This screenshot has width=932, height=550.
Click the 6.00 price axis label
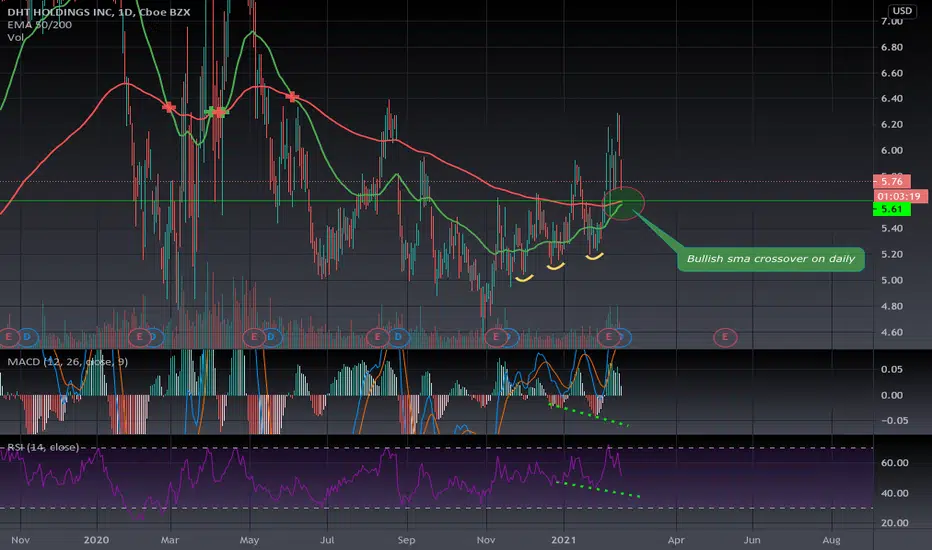coord(892,150)
